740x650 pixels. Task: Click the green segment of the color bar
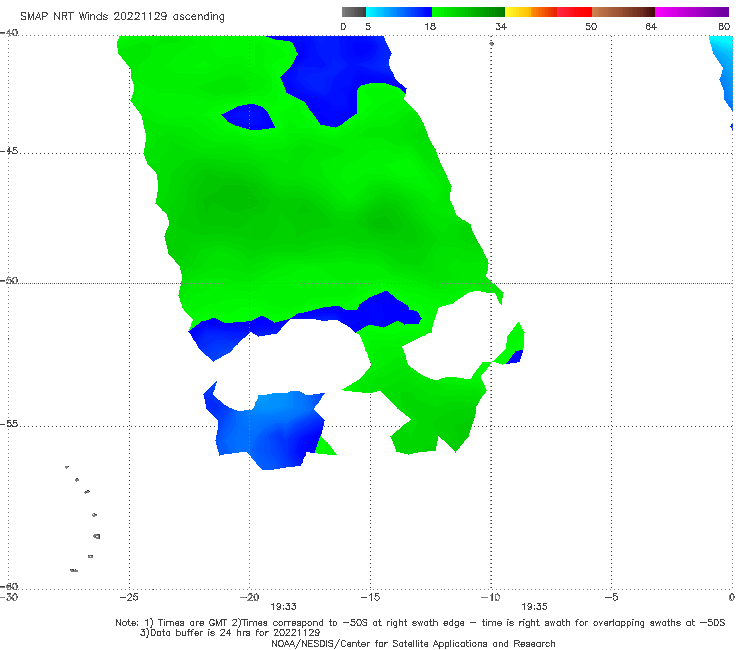pos(468,12)
